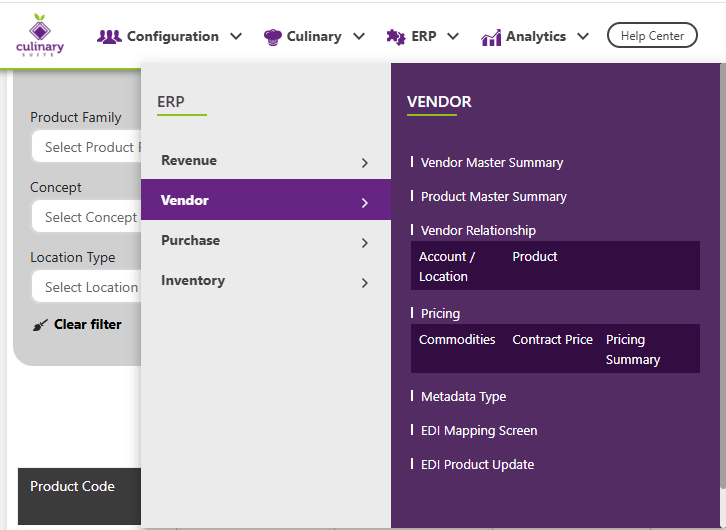Expand the Inventory submenu arrow
Viewport: 726px width, 530px height.
[x=365, y=283]
